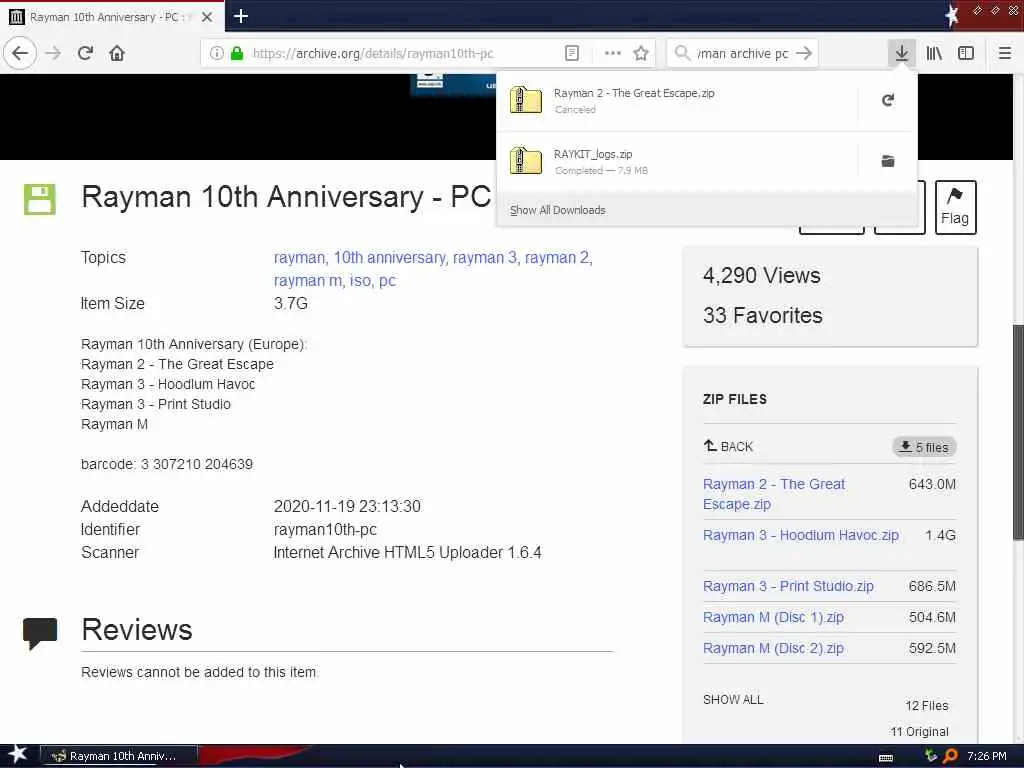Click the orange search icon in tray
This screenshot has width=1024, height=768.
click(x=950, y=756)
